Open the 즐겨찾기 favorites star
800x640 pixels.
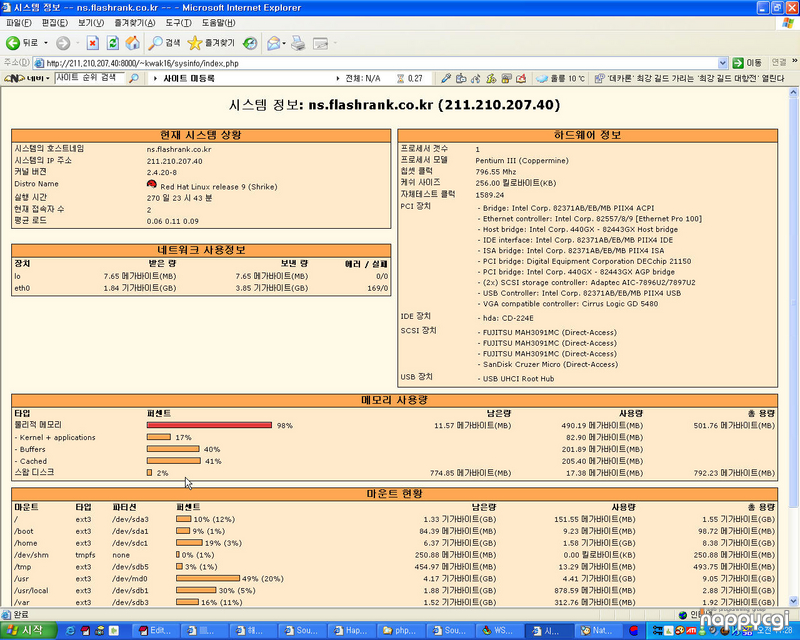coord(211,43)
